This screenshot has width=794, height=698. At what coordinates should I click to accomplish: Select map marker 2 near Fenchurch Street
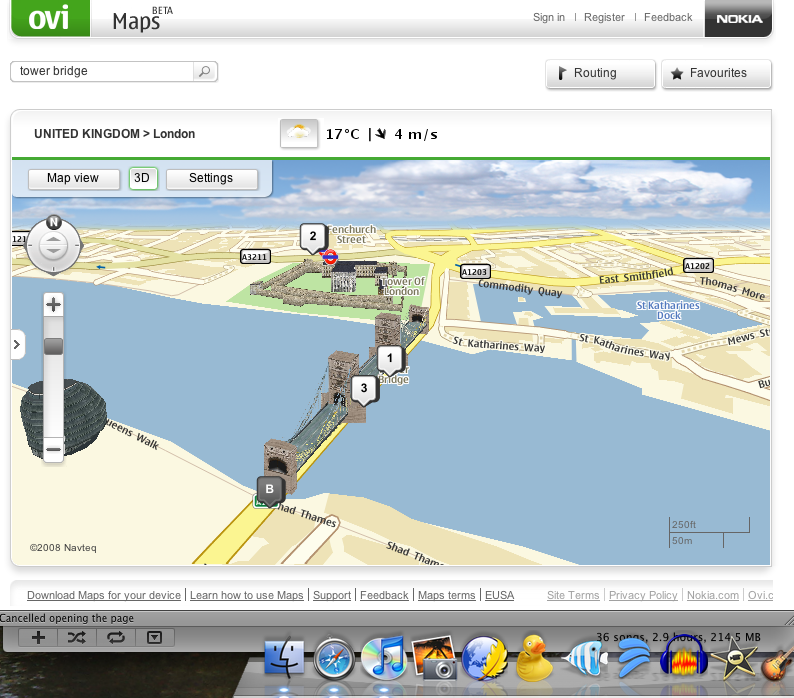[x=313, y=237]
